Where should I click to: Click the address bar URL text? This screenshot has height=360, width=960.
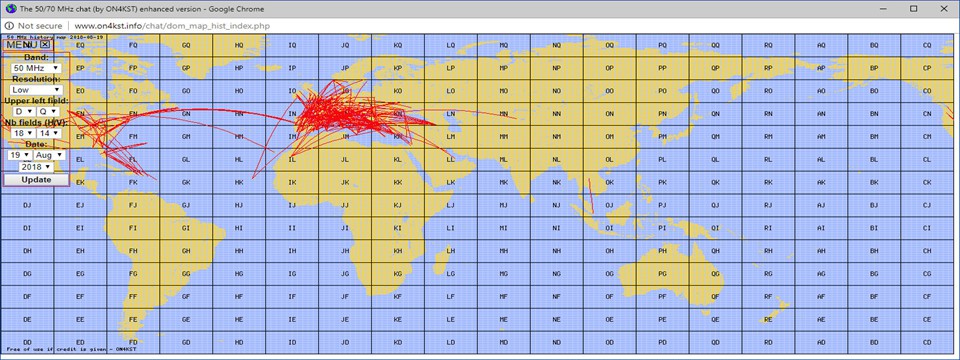tap(172, 26)
